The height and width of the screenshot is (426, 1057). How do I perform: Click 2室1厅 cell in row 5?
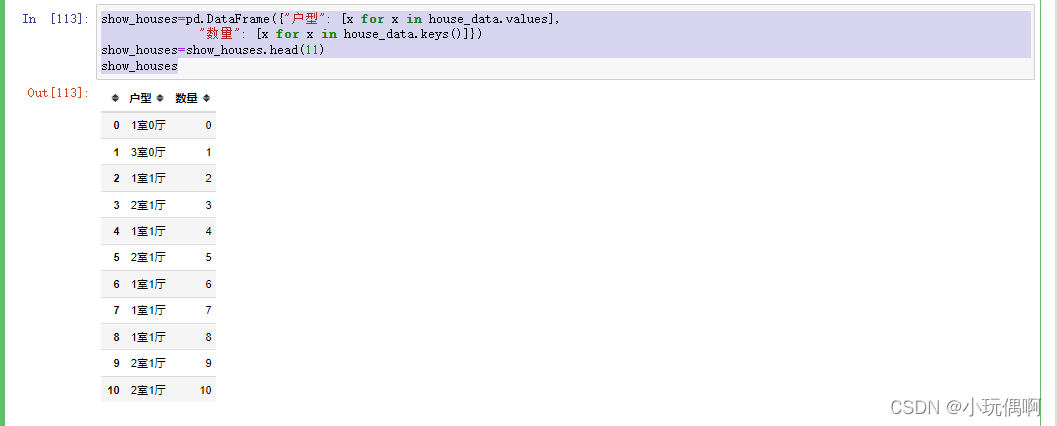pyautogui.click(x=148, y=257)
